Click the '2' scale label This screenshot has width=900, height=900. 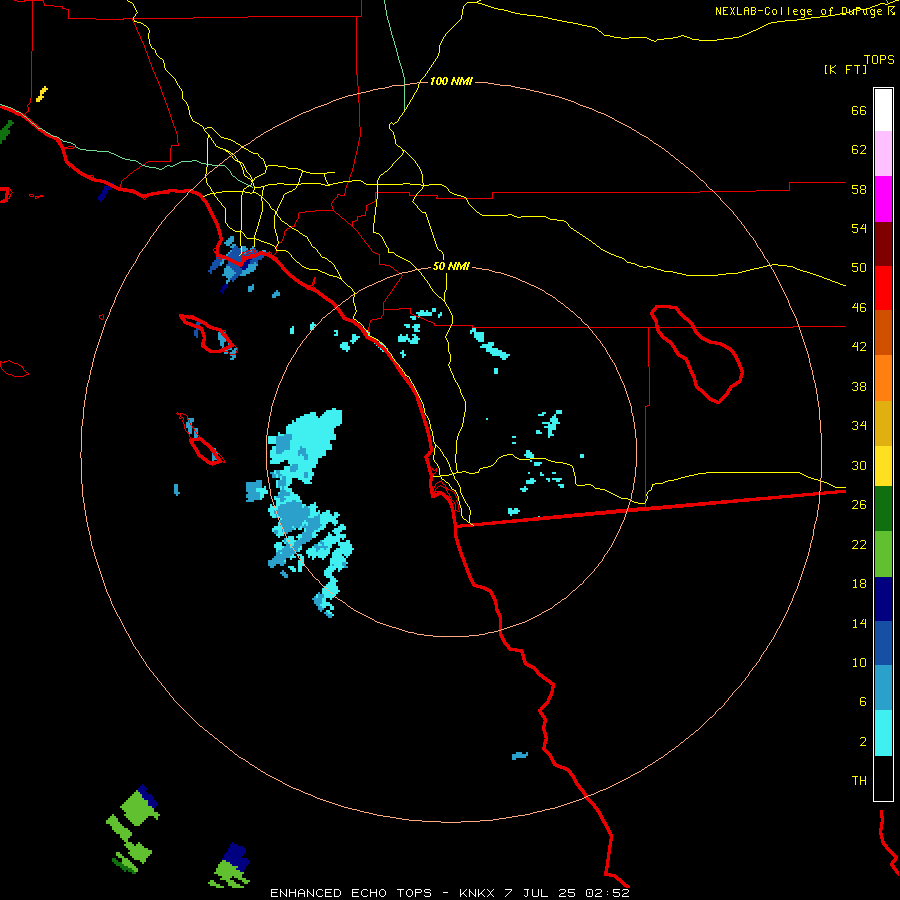click(863, 742)
